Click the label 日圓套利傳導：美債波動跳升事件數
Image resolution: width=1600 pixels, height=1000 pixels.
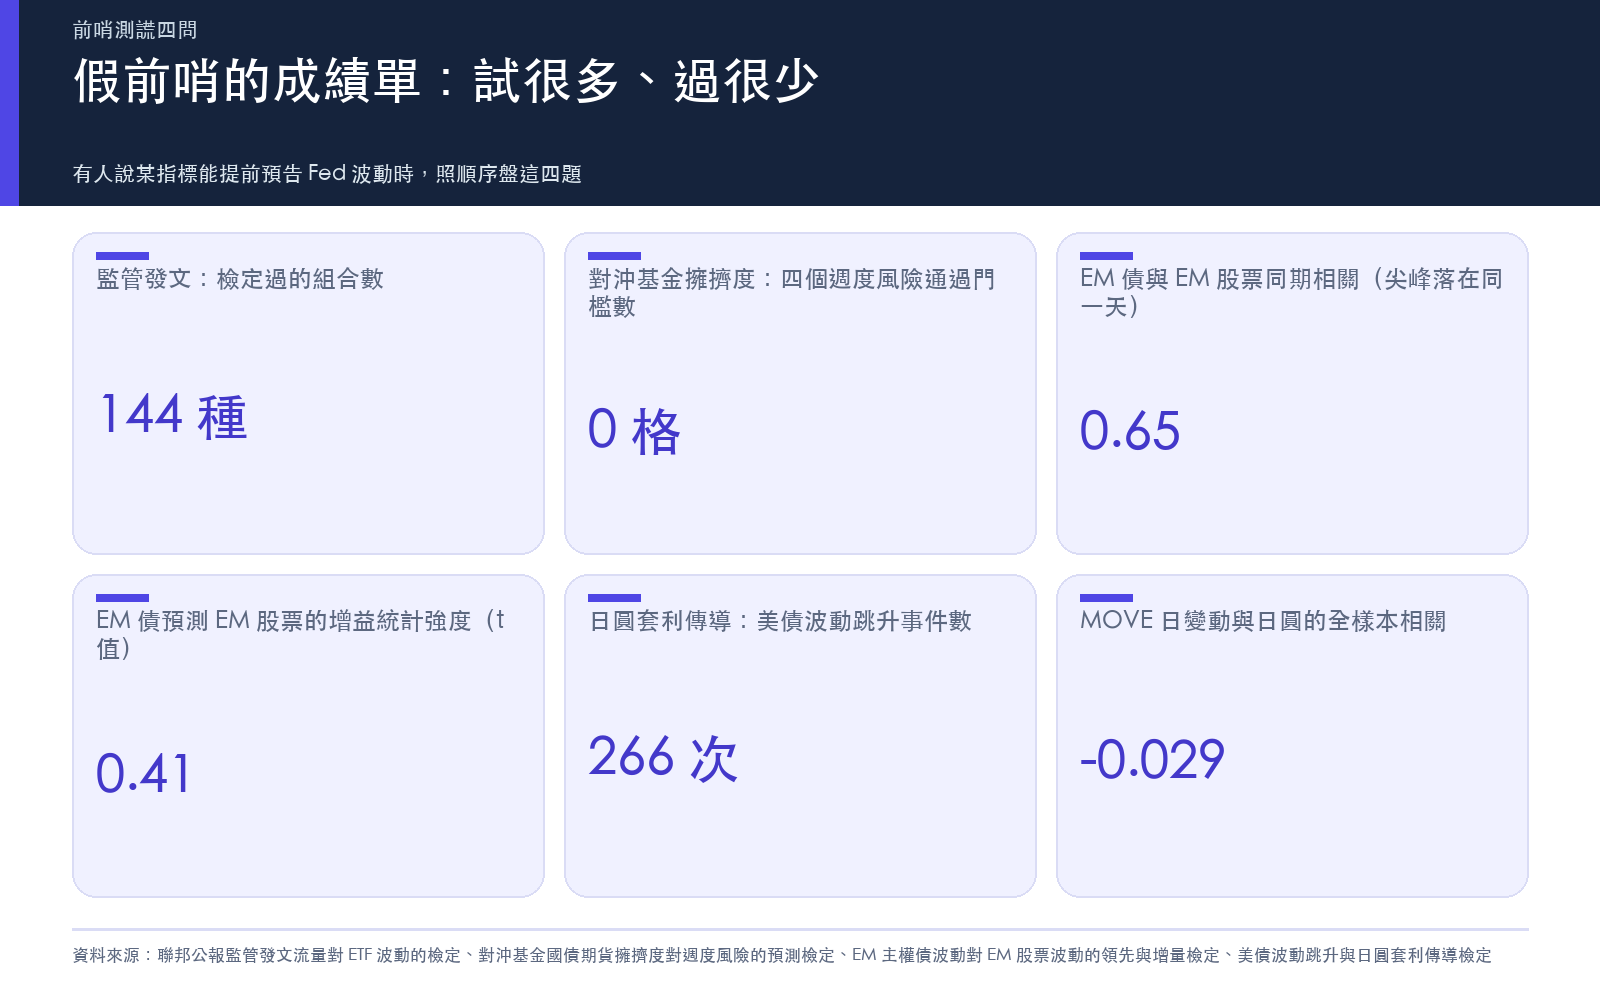tap(780, 621)
